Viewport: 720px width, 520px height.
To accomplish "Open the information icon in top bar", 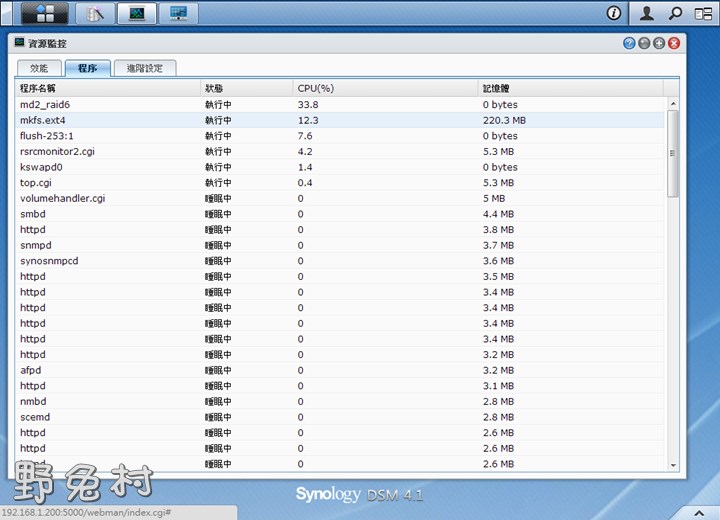I will click(x=613, y=13).
